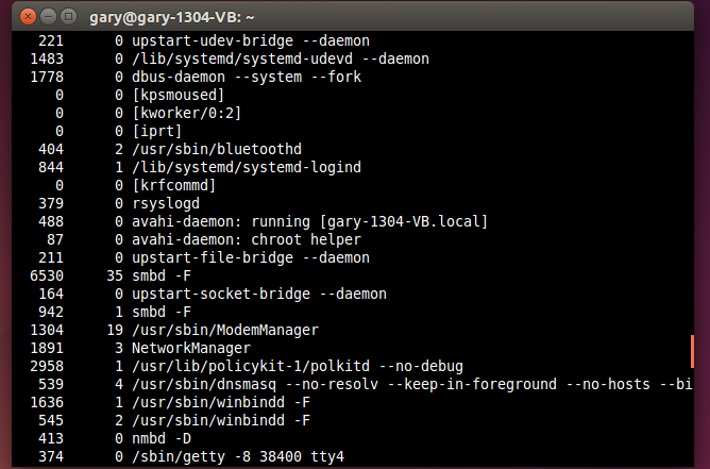710x469 pixels.
Task: Maximize the terminal window
Action: (x=68, y=17)
